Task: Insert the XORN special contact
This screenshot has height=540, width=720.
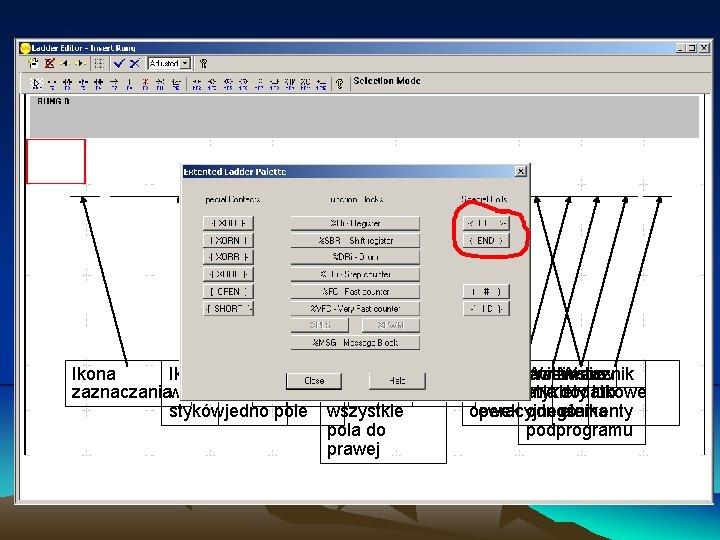Action: pos(228,240)
